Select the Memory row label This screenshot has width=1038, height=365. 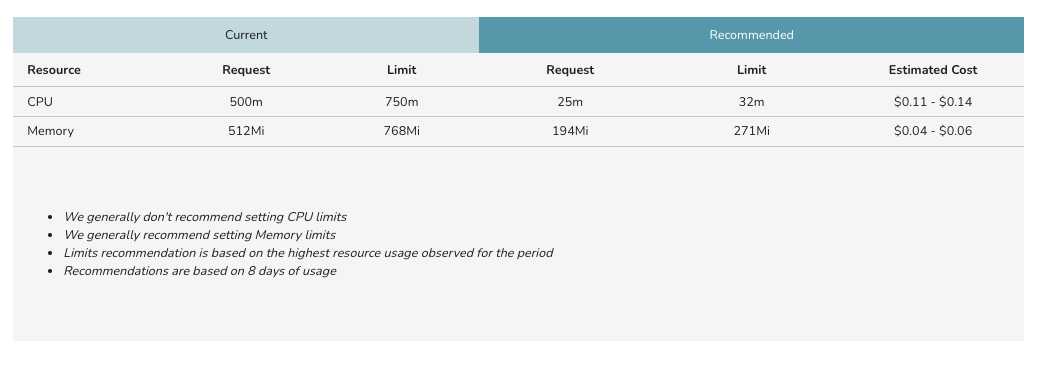(50, 131)
